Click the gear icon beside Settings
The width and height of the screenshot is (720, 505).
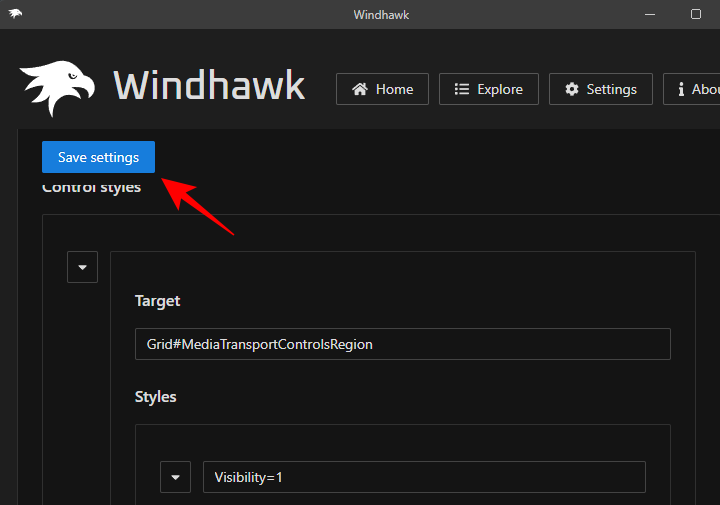(572, 89)
